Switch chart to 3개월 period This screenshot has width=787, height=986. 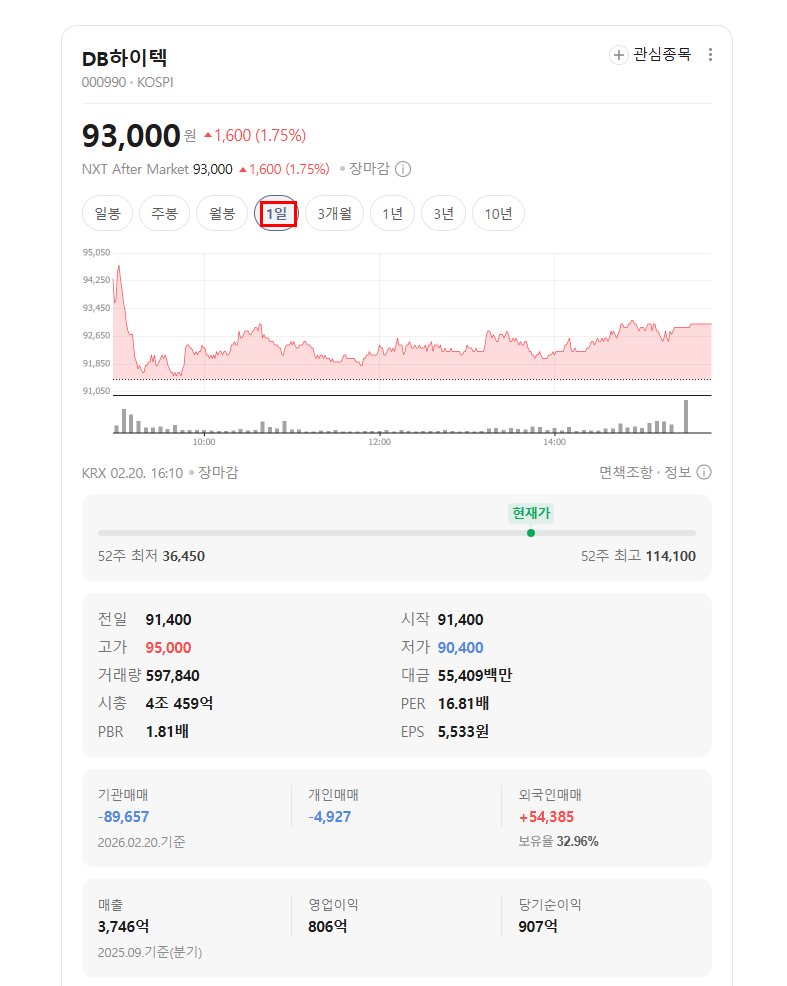click(334, 214)
